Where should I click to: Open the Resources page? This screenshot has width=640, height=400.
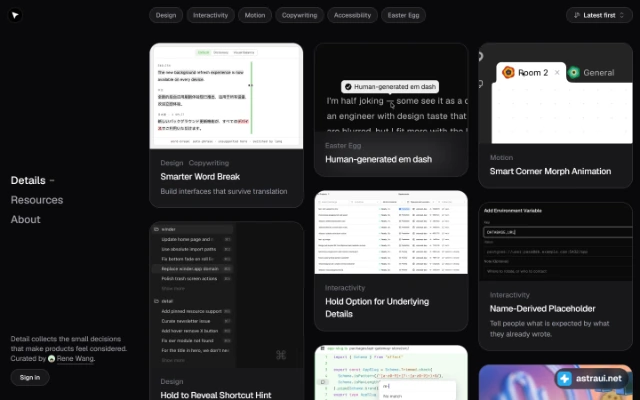tap(37, 200)
